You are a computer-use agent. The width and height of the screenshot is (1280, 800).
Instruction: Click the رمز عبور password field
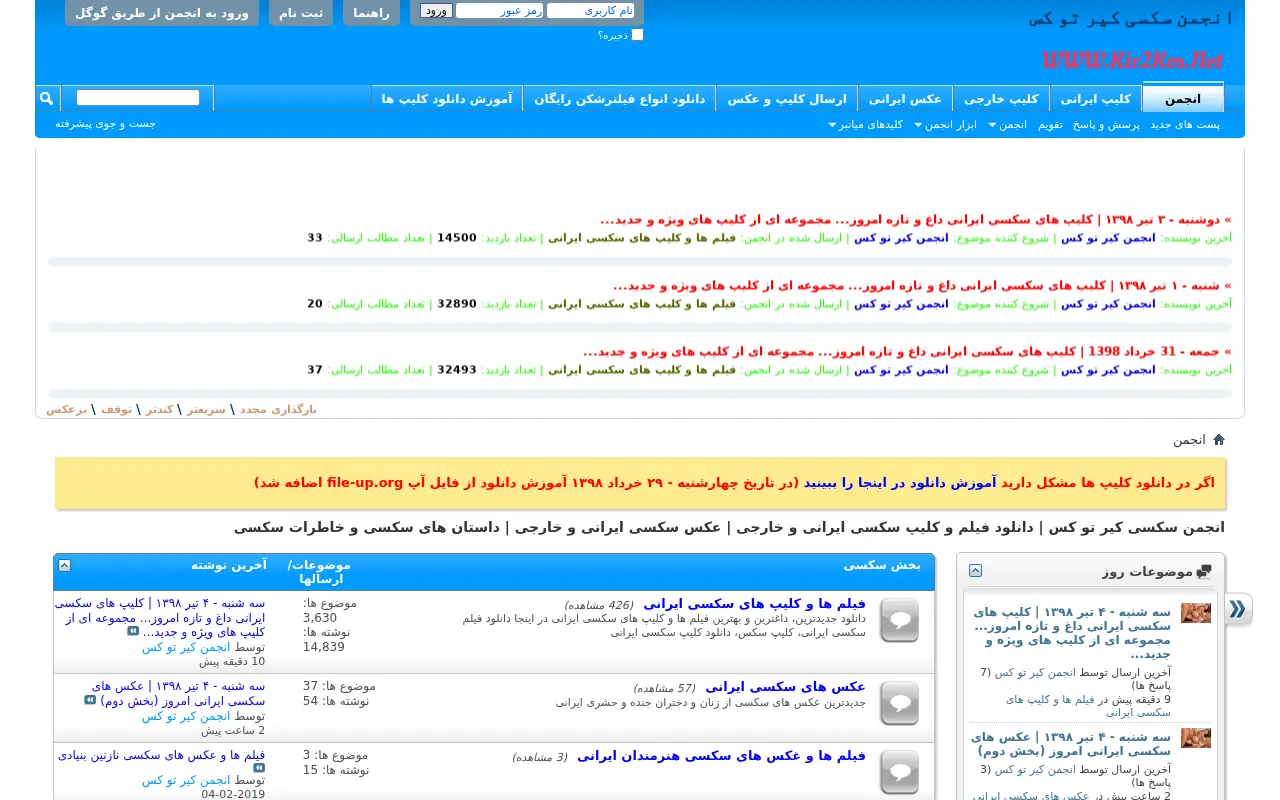click(499, 10)
